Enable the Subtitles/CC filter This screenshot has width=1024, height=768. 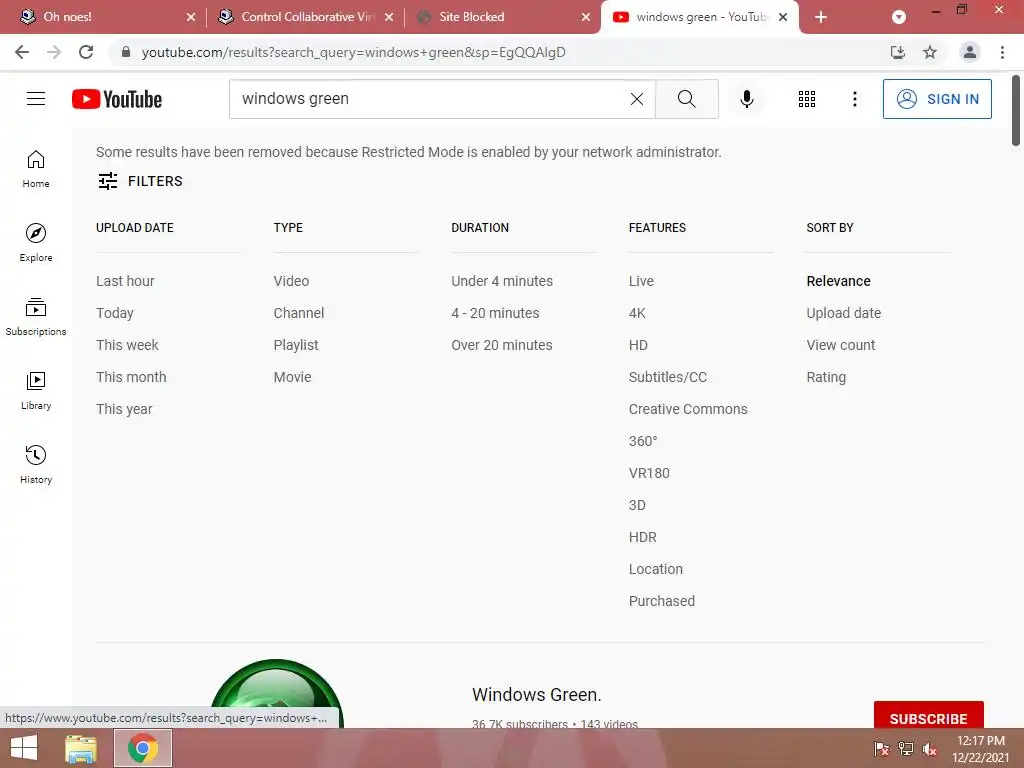(x=668, y=377)
